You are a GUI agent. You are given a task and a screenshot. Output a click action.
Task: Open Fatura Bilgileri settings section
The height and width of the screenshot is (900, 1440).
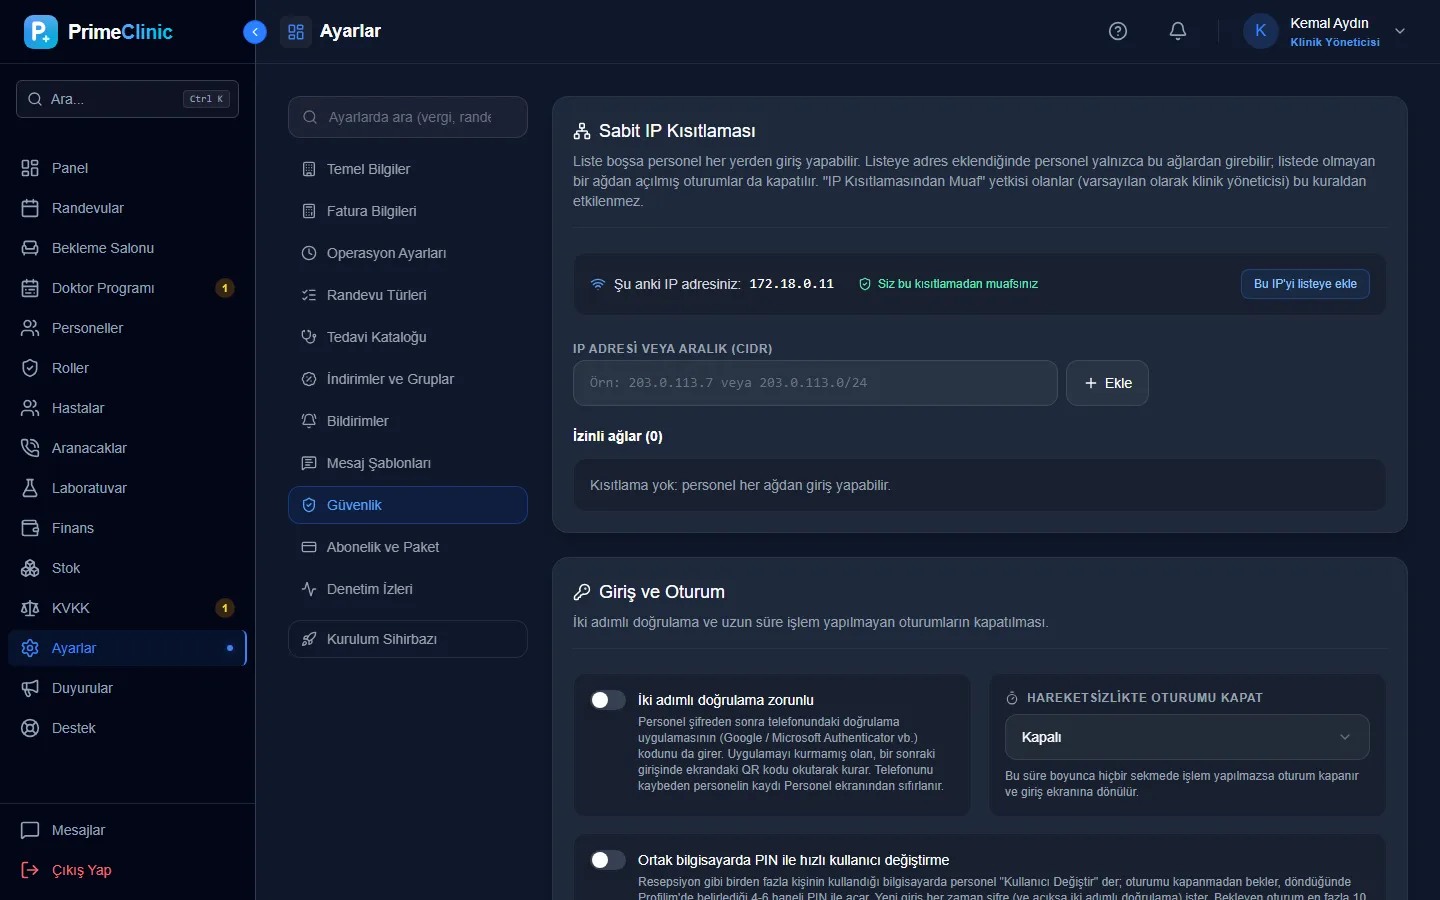(x=408, y=211)
